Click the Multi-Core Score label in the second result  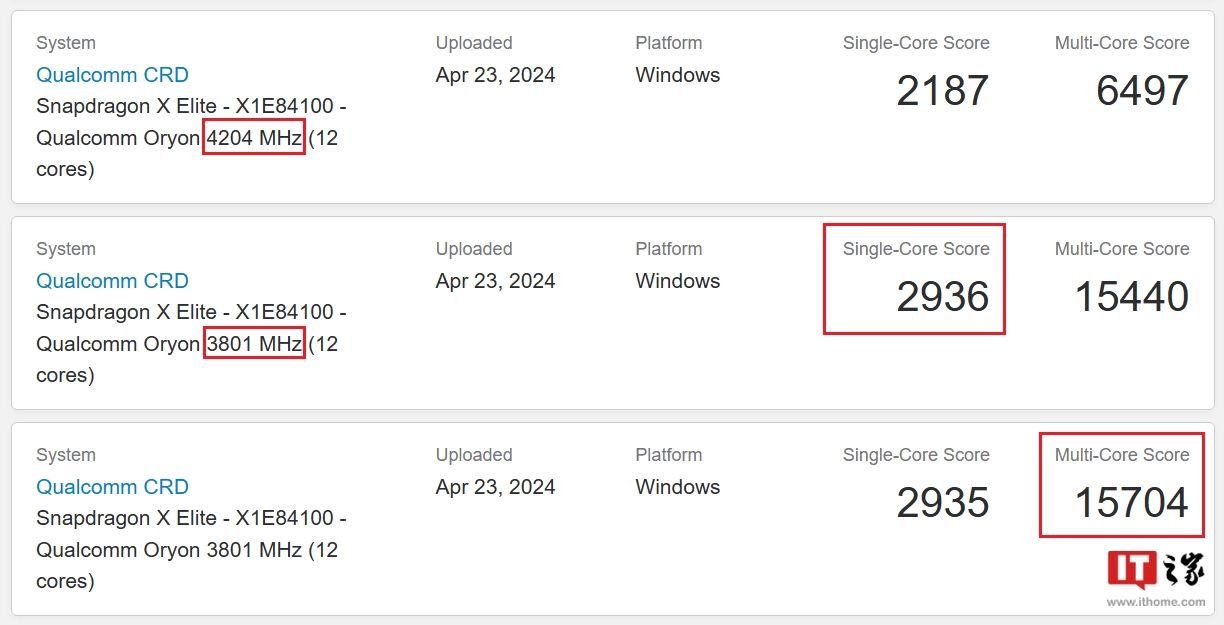1122,249
